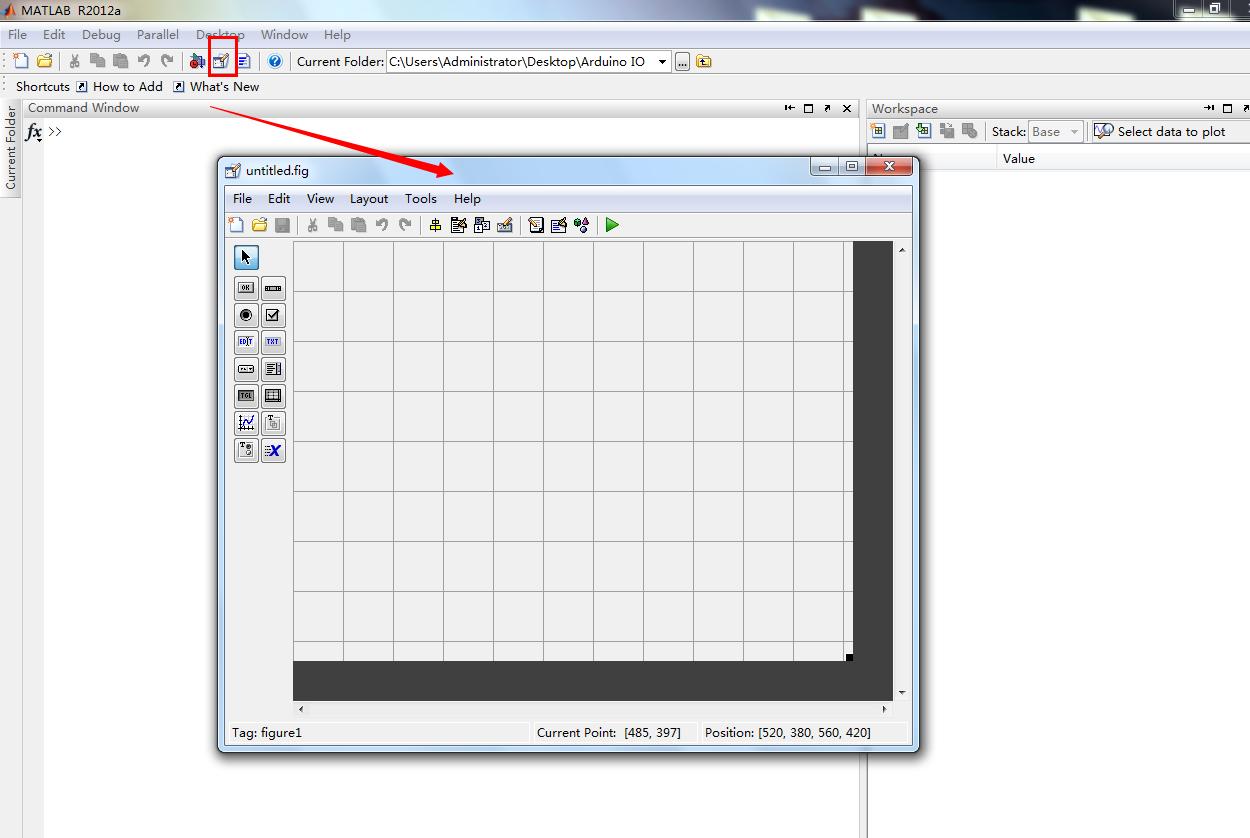The image size is (1250, 838).
Task: Click the fx function browser icon
Action: (33, 131)
